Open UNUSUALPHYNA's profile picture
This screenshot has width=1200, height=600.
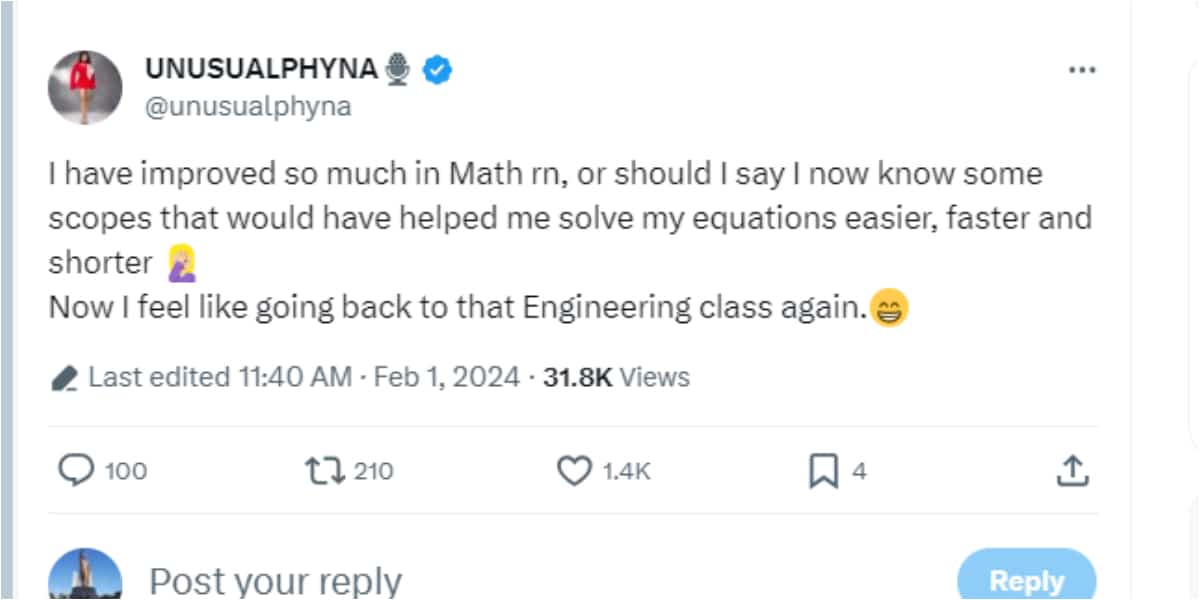point(85,87)
